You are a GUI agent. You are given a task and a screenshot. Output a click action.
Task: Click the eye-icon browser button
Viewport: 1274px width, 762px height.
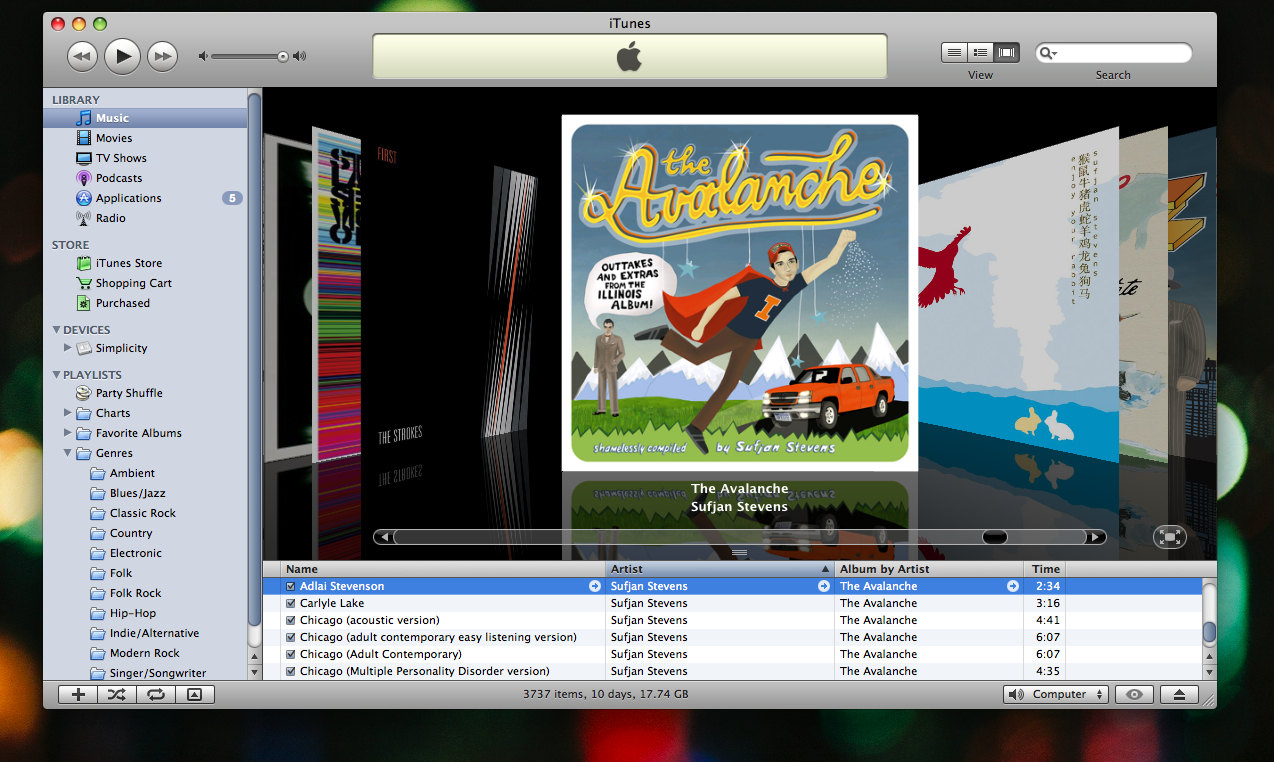pos(1134,695)
